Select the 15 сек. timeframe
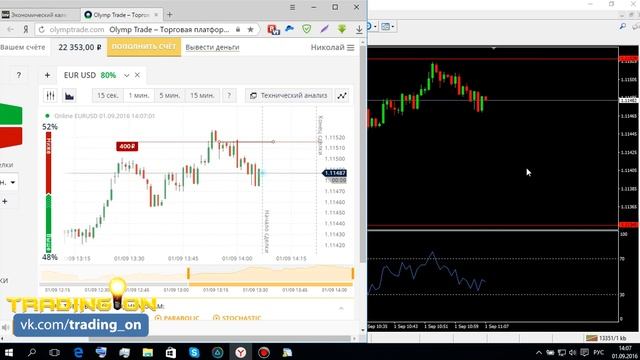Viewport: 640px width, 360px height. pos(108,96)
